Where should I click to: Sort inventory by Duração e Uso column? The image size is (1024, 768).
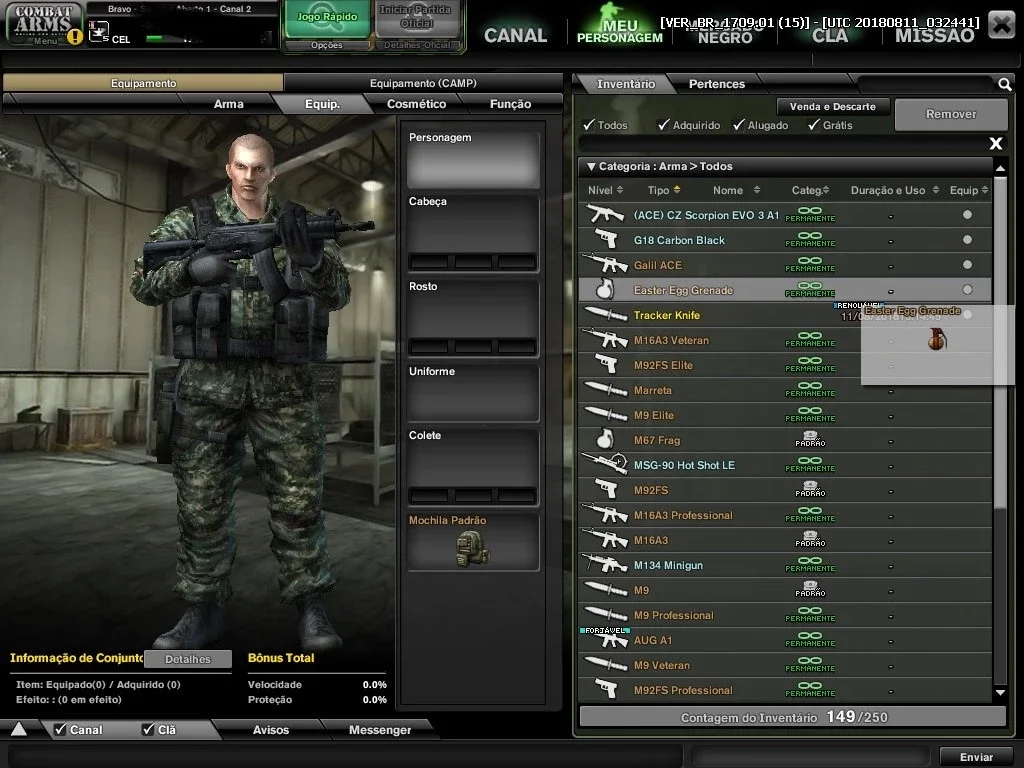pos(895,190)
